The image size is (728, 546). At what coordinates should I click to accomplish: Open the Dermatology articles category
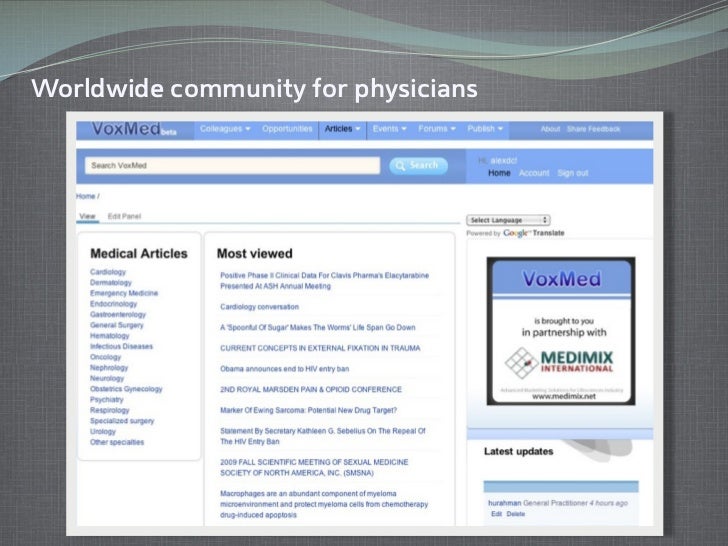pos(110,282)
